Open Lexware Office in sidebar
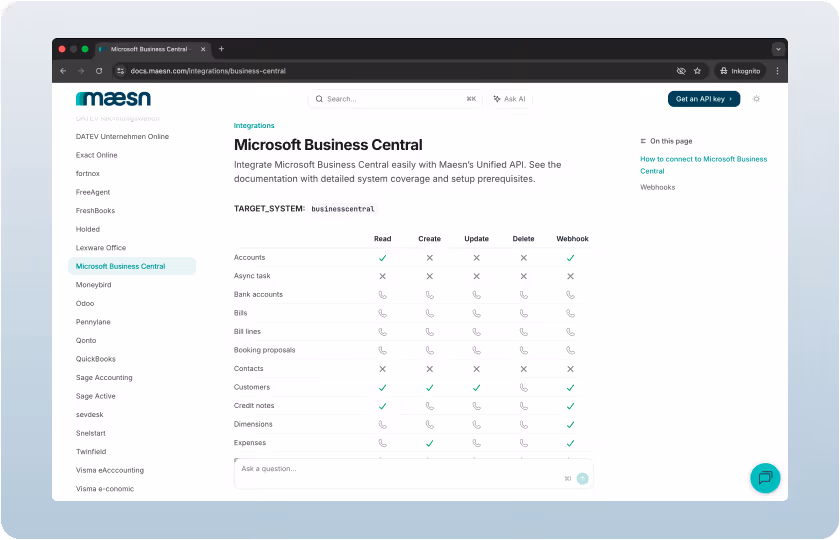840x540 pixels. (101, 248)
